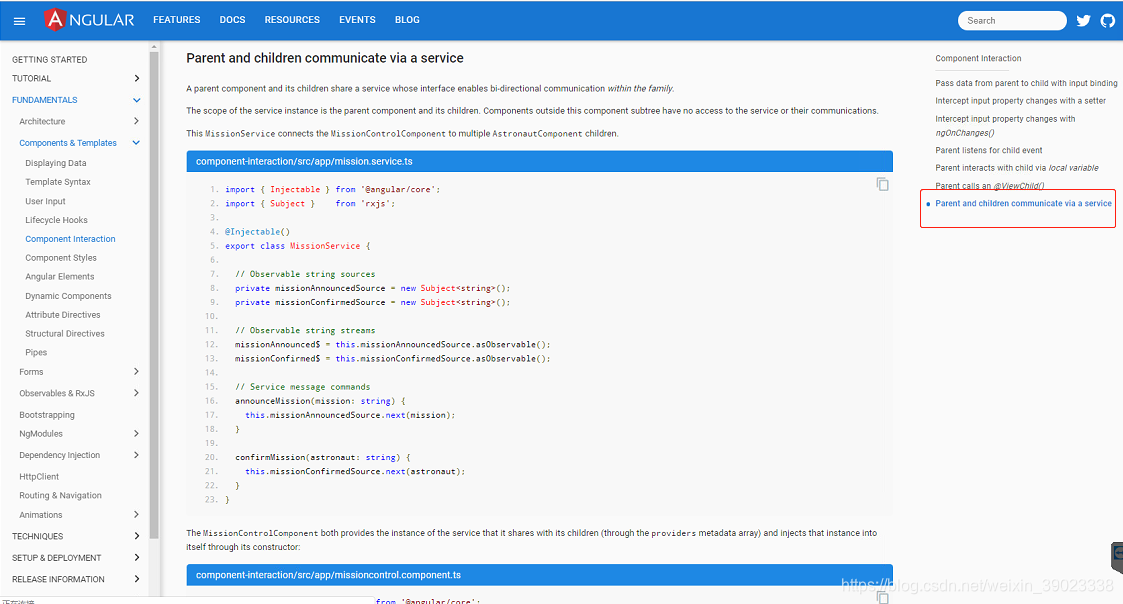Open the GitHub icon link
Viewport: 1123px width, 604px height.
(1108, 21)
